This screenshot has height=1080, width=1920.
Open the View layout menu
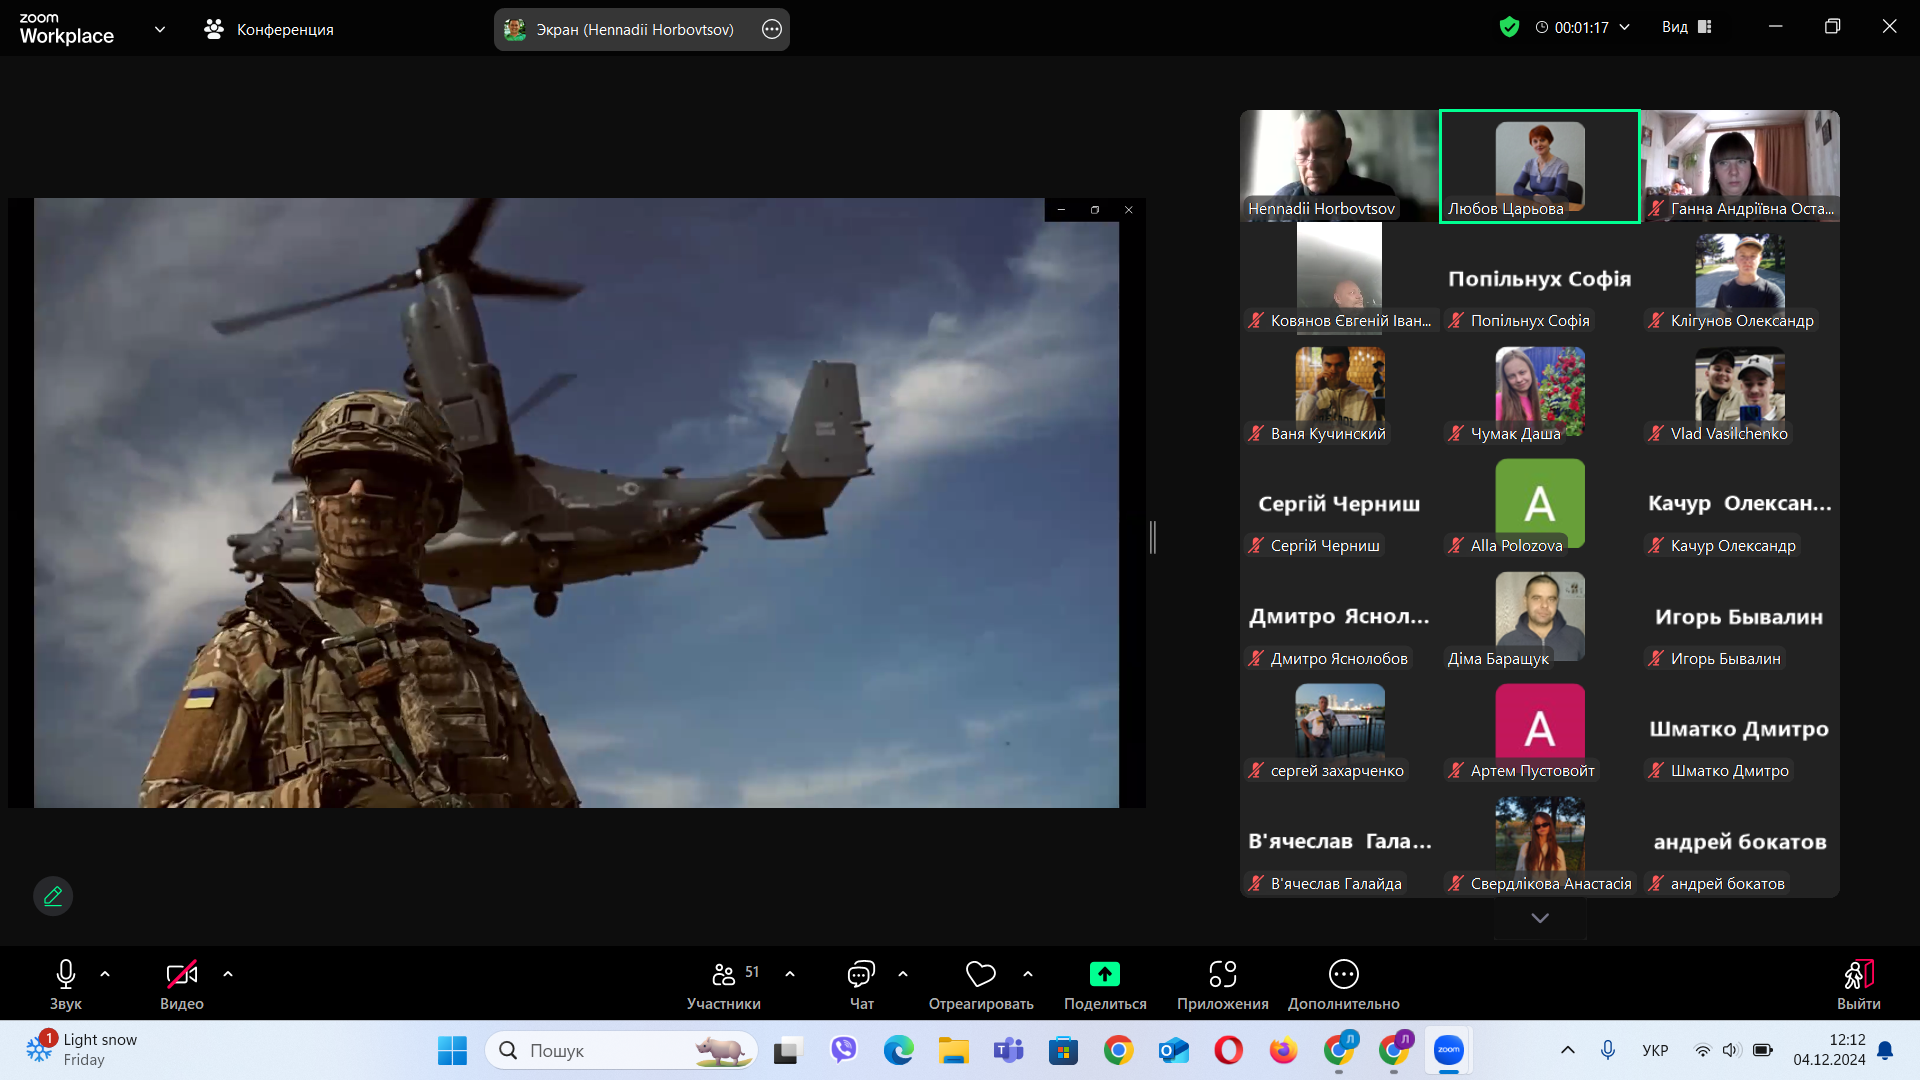(x=1687, y=27)
